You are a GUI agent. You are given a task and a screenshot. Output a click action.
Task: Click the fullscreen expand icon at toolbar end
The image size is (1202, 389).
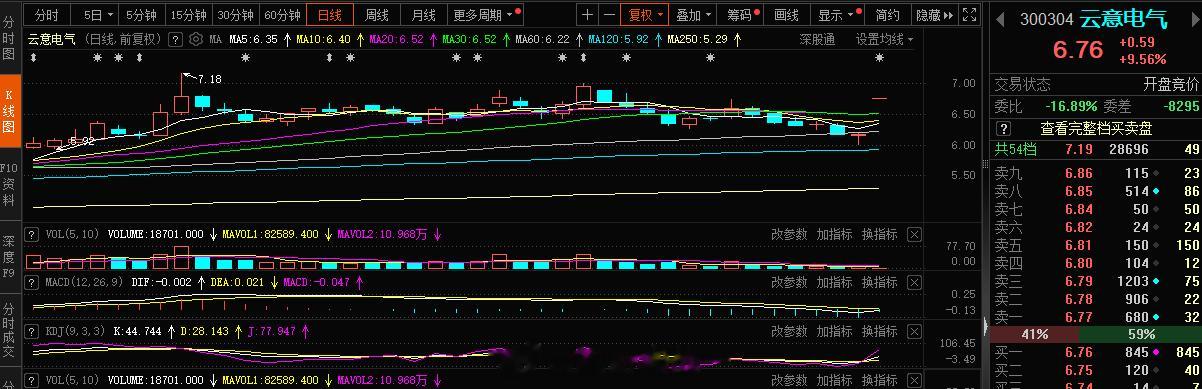970,15
